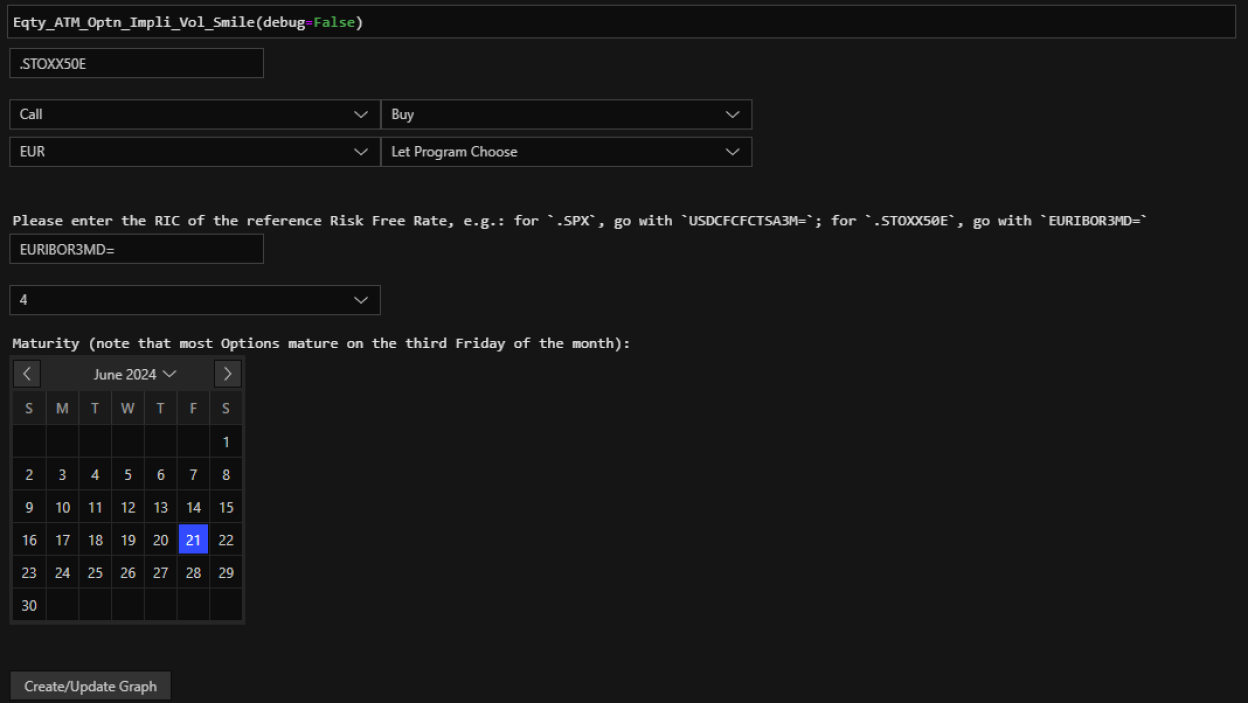
Task: Select June 1 in the calendar
Action: (226, 442)
